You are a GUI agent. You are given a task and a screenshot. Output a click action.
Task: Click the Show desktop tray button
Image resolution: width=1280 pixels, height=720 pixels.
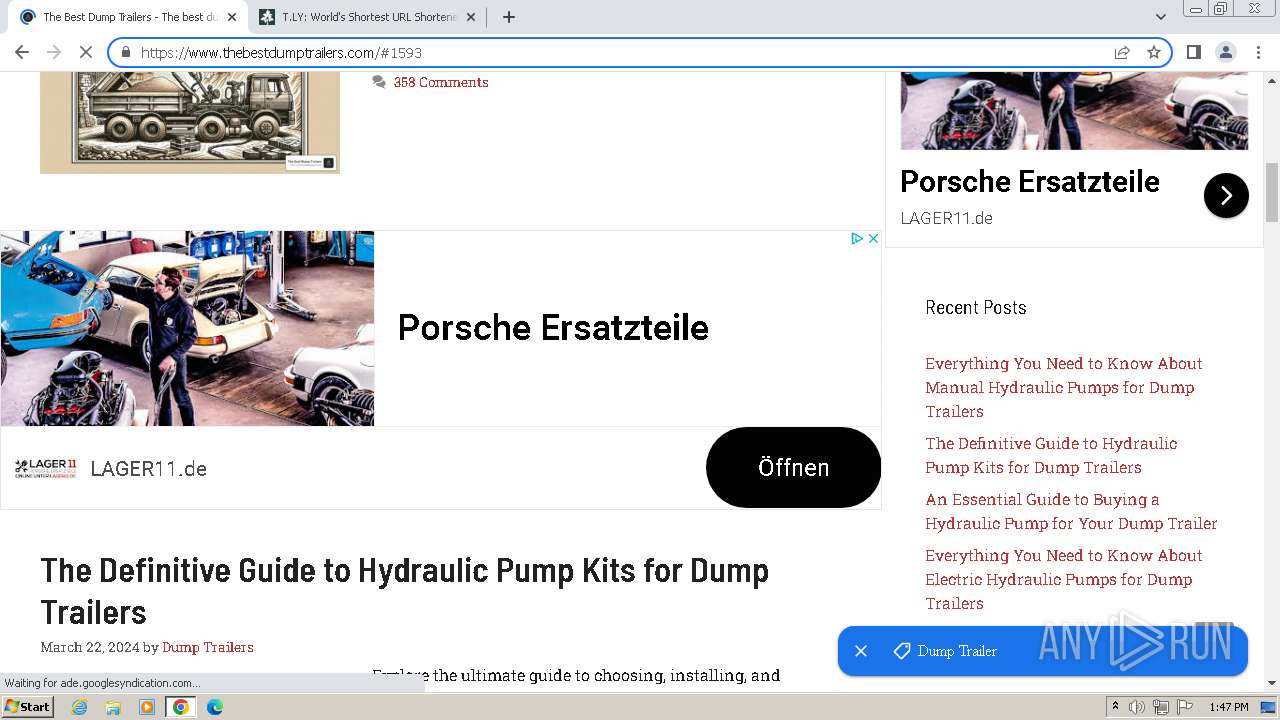1268,707
